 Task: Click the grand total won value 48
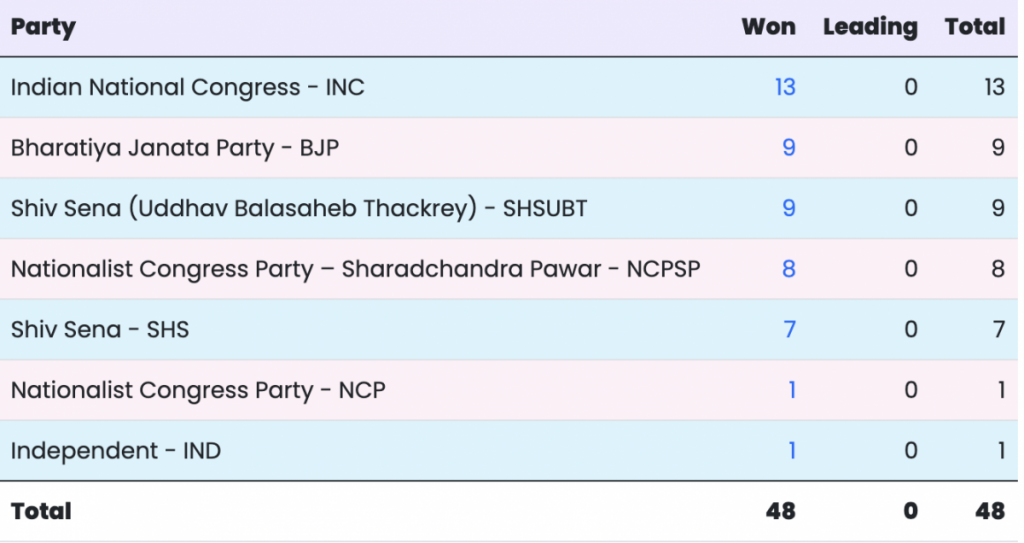pos(781,511)
